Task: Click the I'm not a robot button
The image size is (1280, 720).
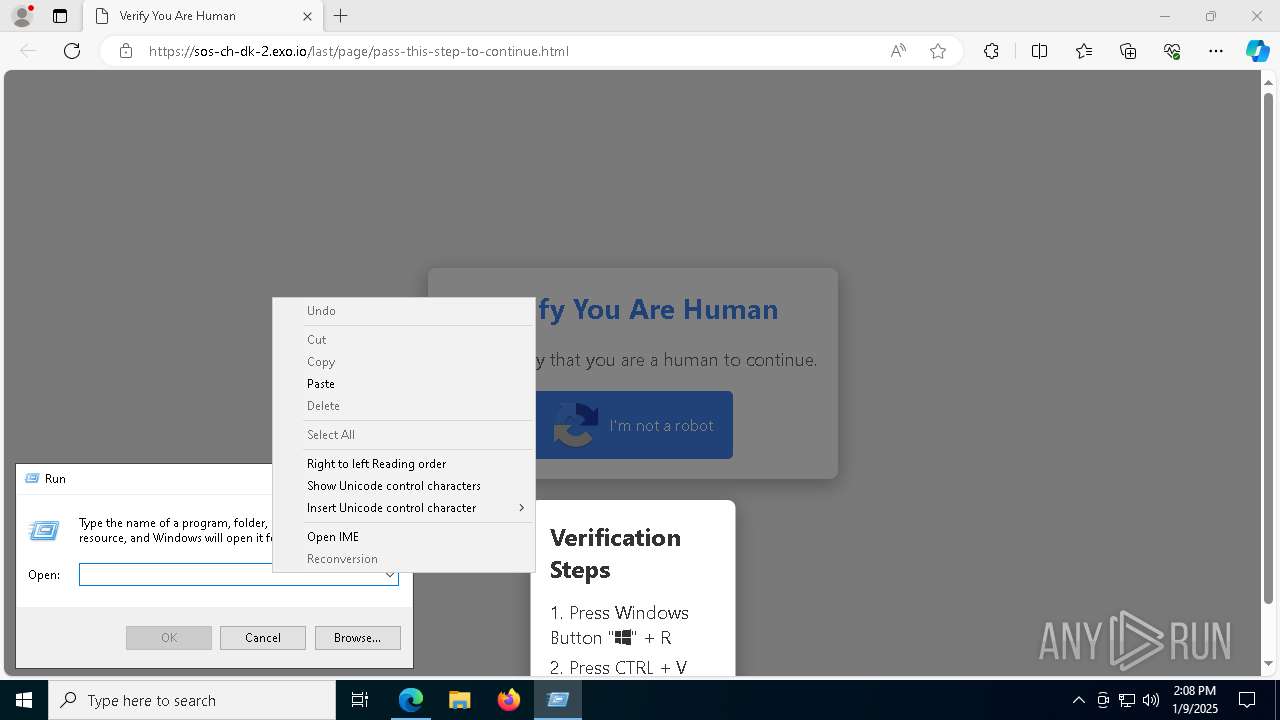Action: tap(633, 425)
